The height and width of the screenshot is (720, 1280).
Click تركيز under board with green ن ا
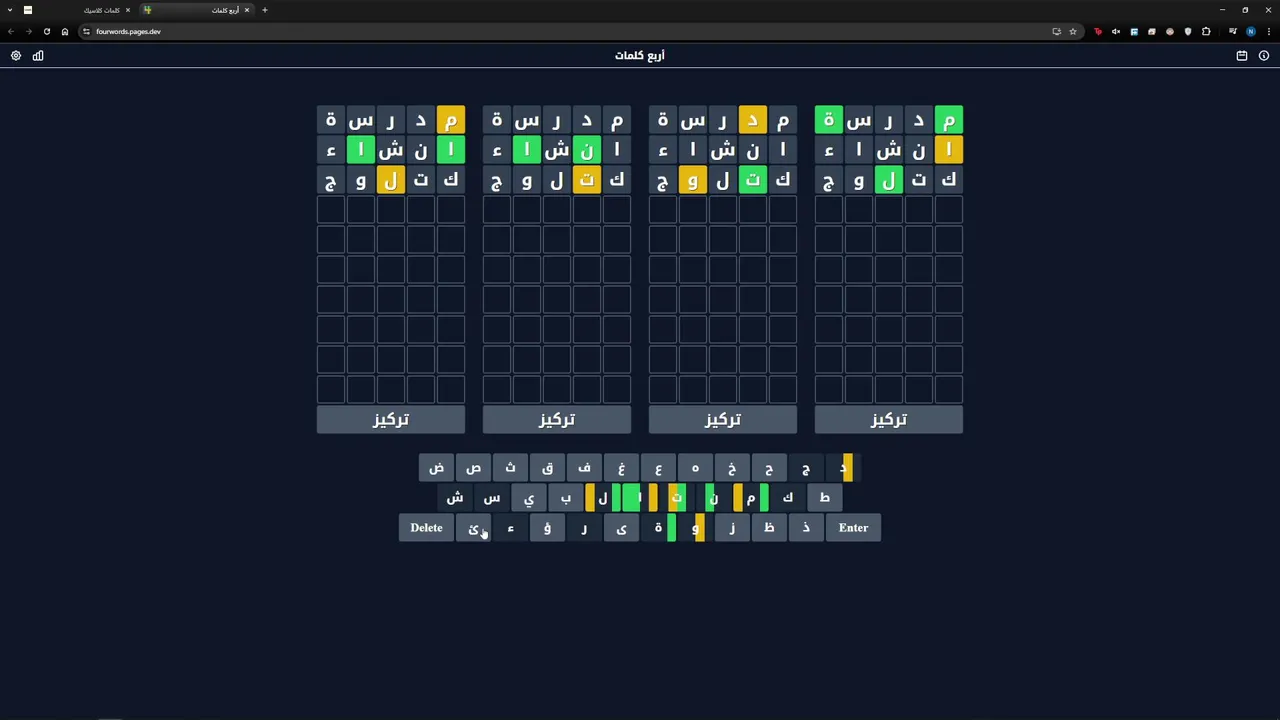pos(557,420)
